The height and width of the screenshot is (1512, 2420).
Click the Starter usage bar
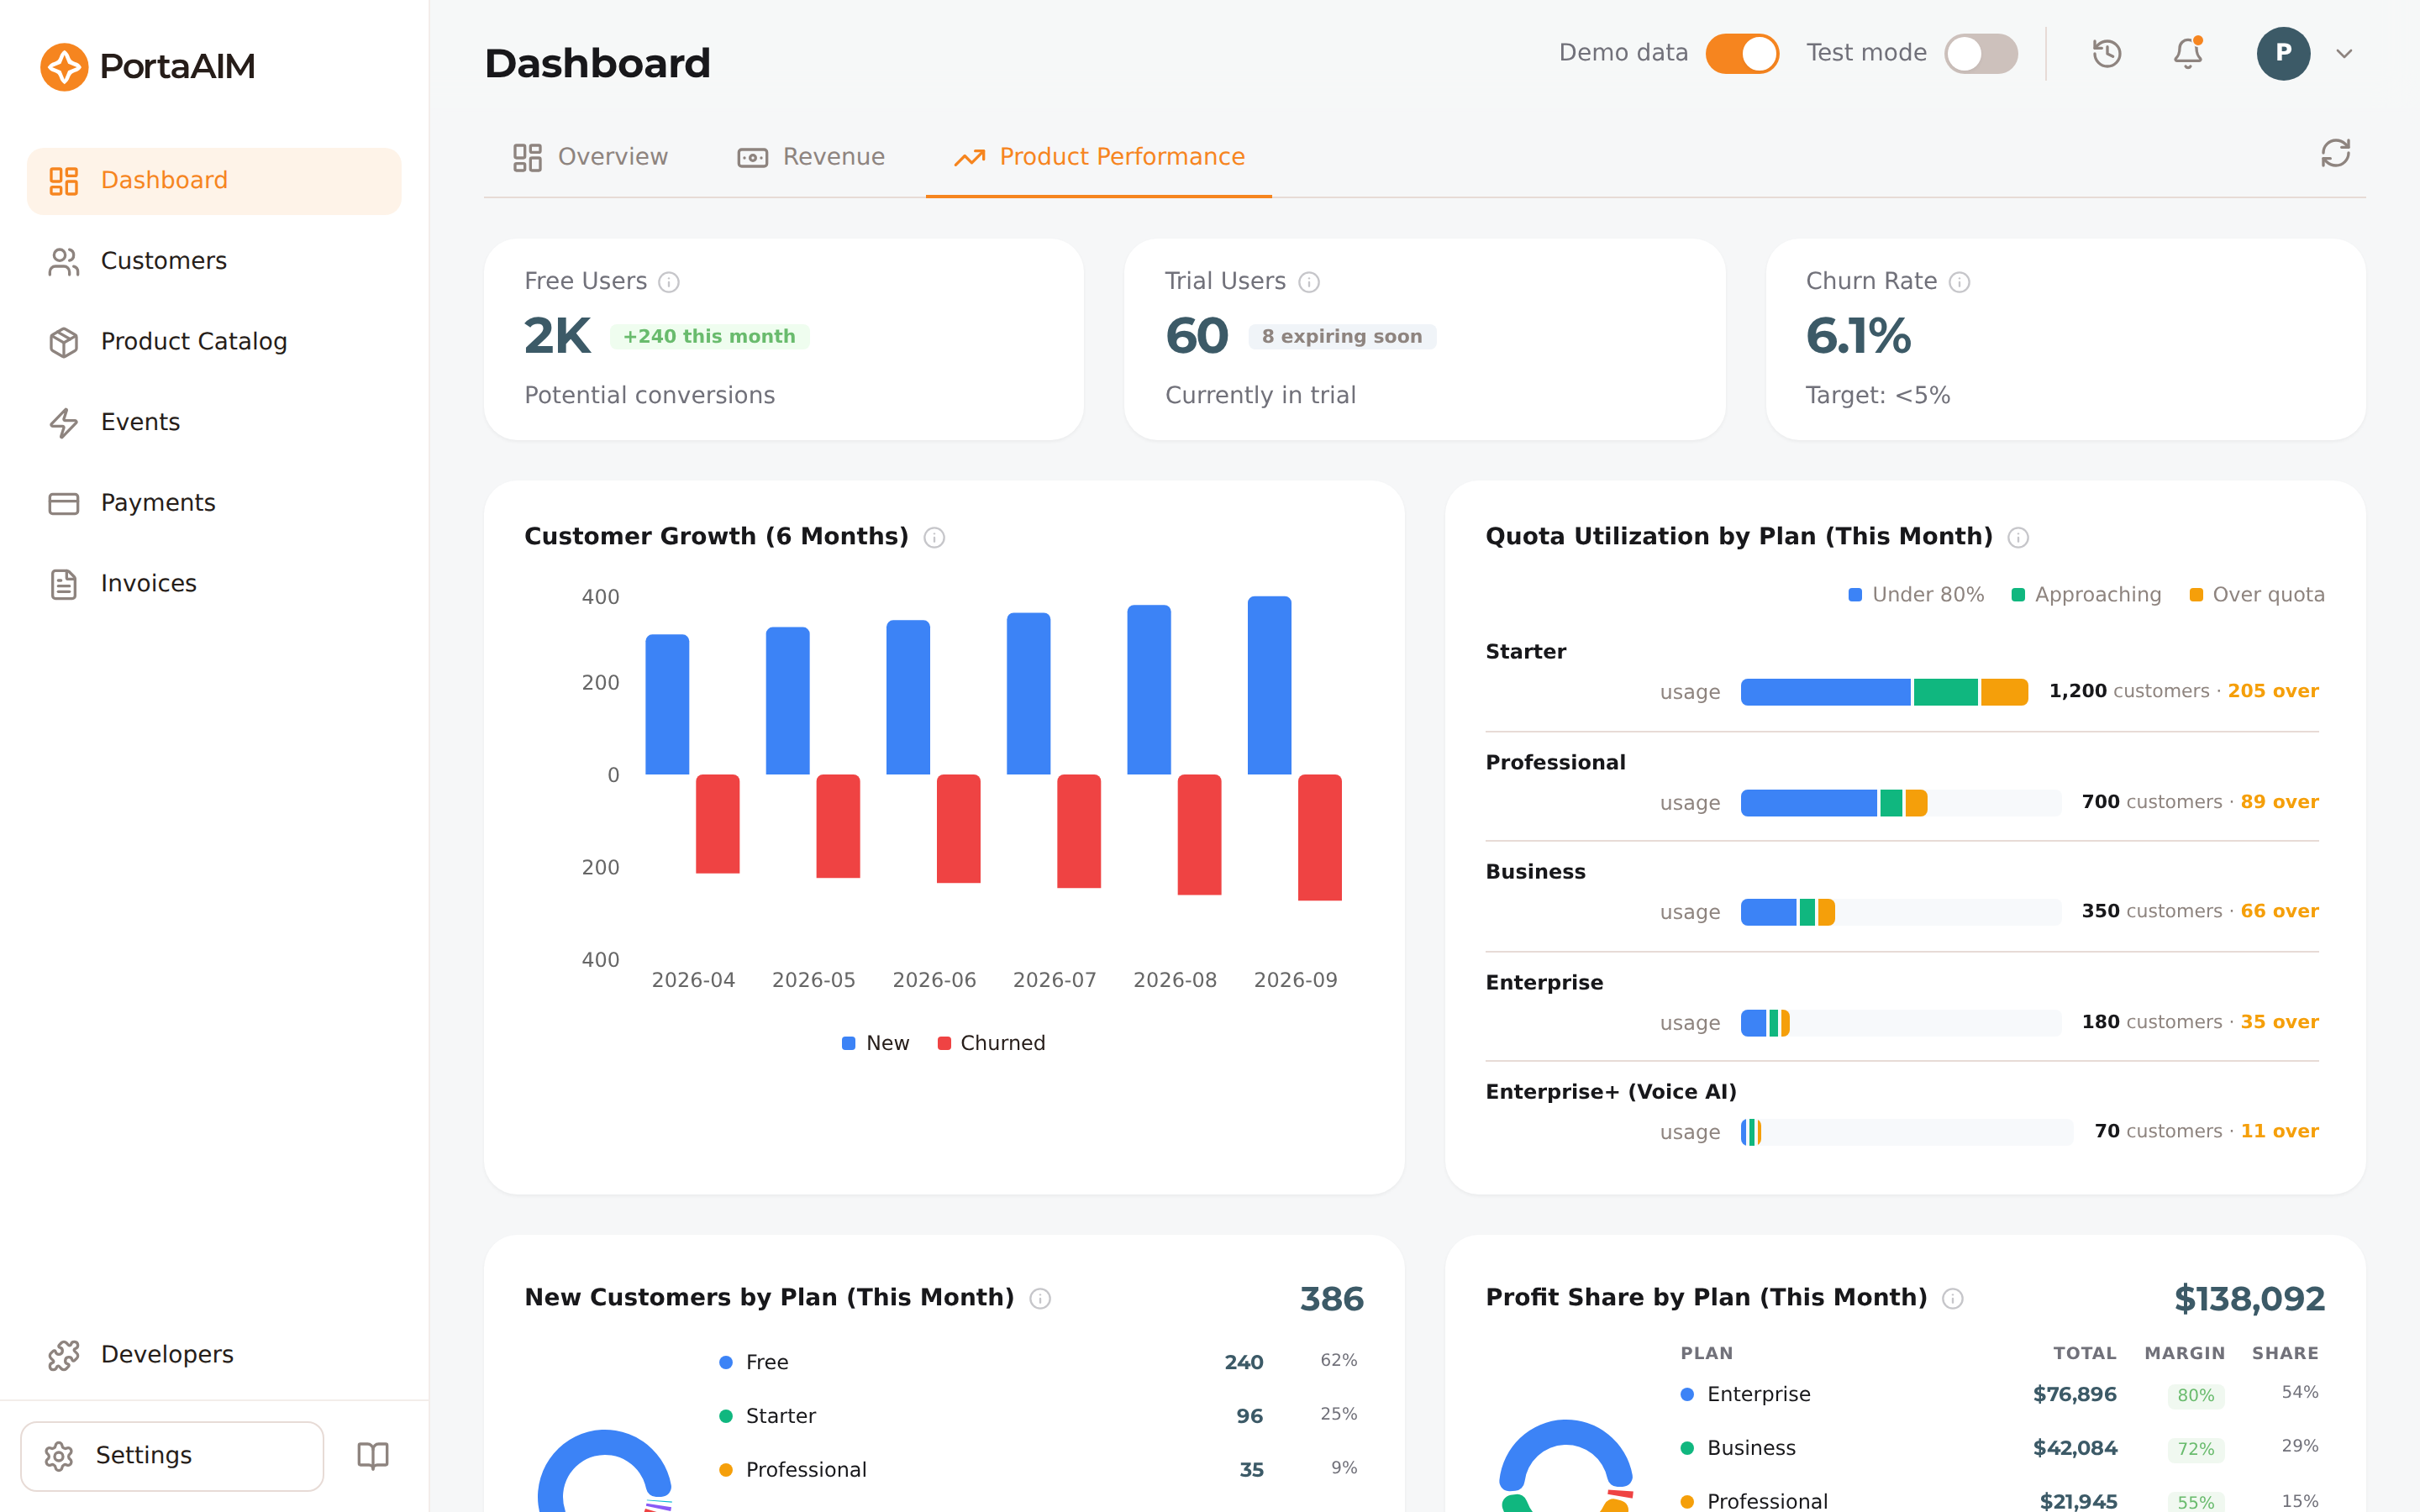point(1884,692)
